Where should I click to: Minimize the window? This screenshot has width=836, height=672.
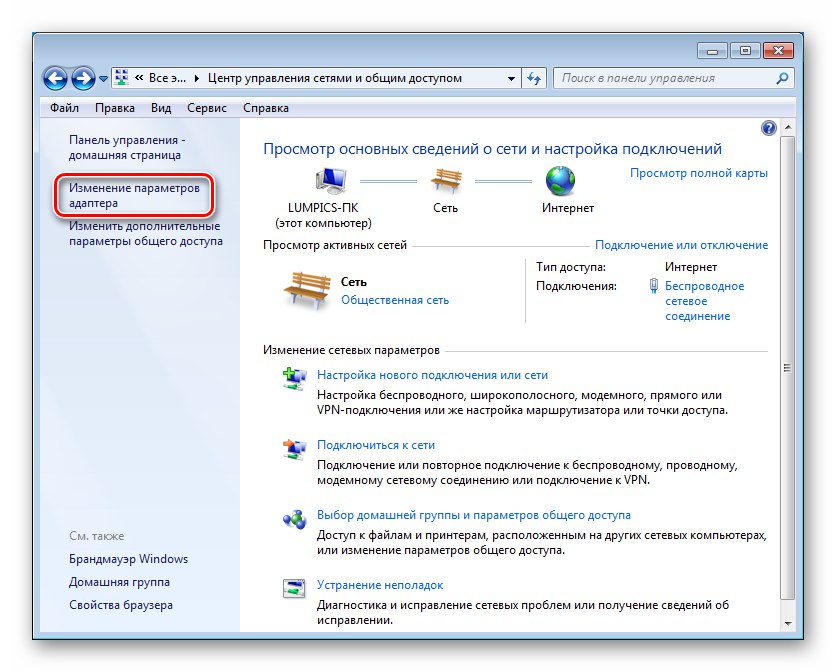pyautogui.click(x=712, y=51)
